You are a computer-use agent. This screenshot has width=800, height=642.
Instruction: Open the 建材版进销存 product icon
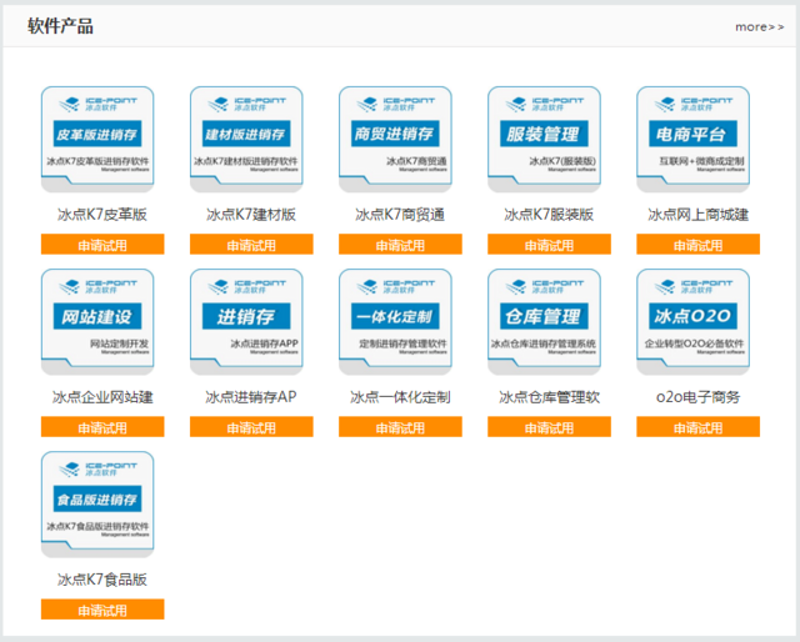click(246, 139)
